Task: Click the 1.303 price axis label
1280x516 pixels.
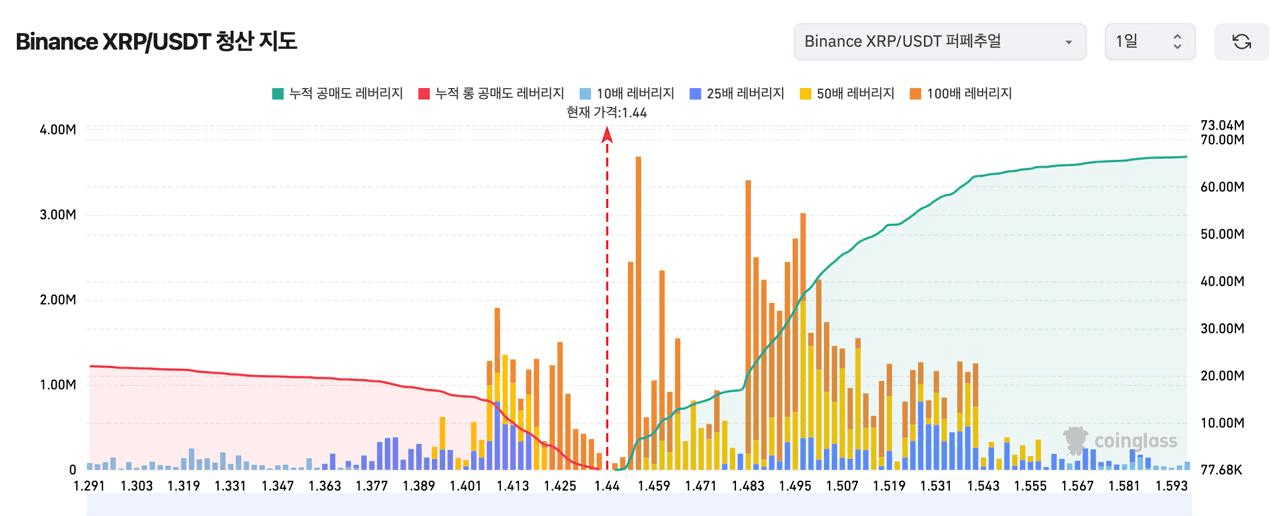Action: tap(136, 486)
